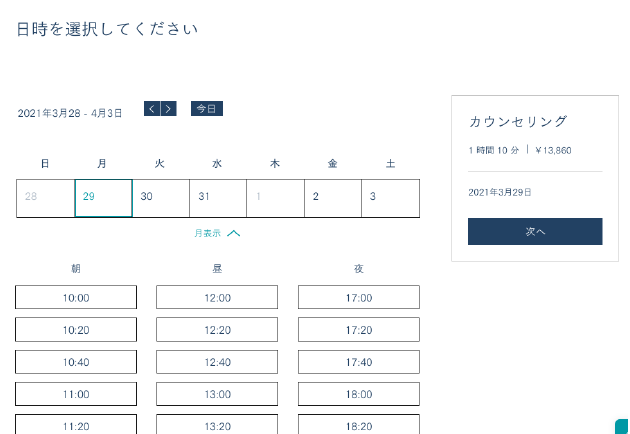Pick Friday the 2nd date cell
The height and width of the screenshot is (434, 630).
[332, 198]
